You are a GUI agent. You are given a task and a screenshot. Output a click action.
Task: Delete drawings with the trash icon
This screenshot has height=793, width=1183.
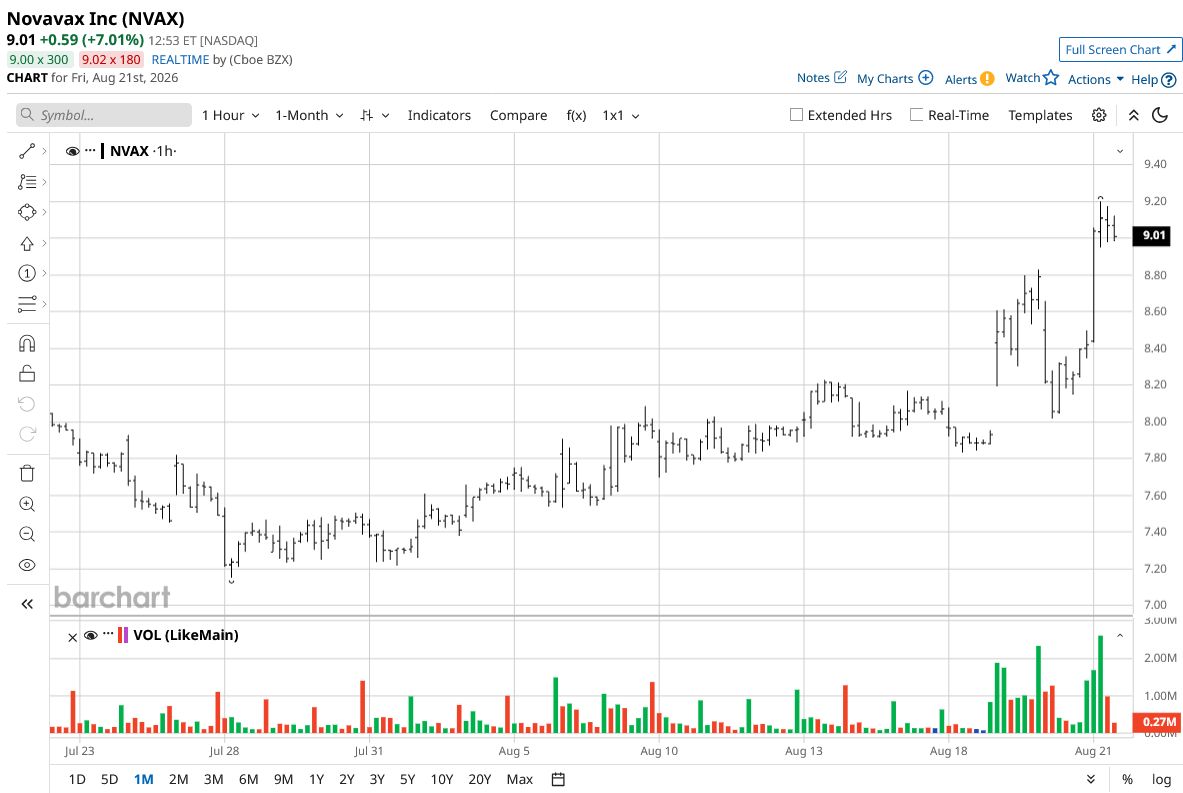[x=27, y=473]
